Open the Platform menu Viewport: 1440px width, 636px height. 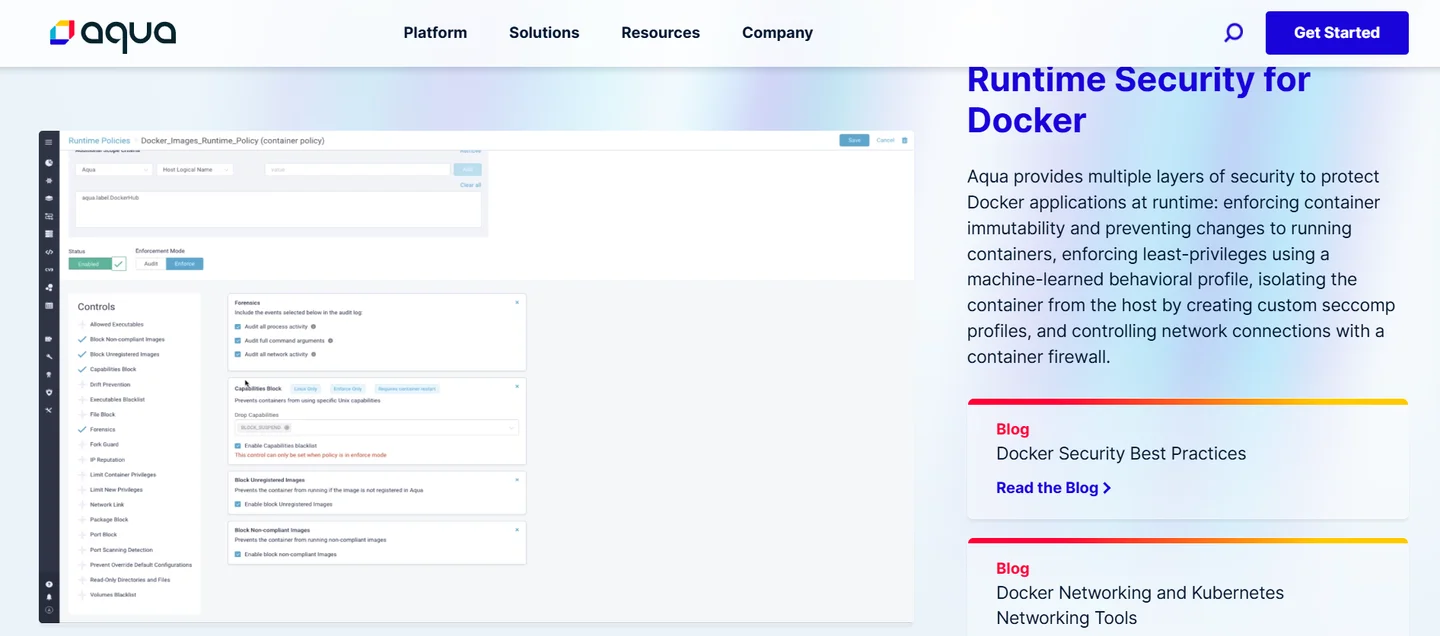tap(435, 33)
